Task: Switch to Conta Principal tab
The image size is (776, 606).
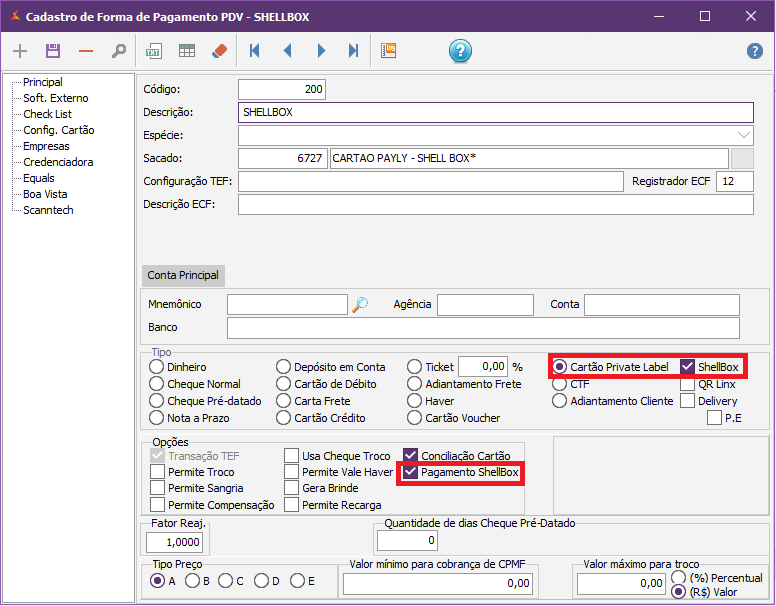Action: pyautogui.click(x=183, y=275)
